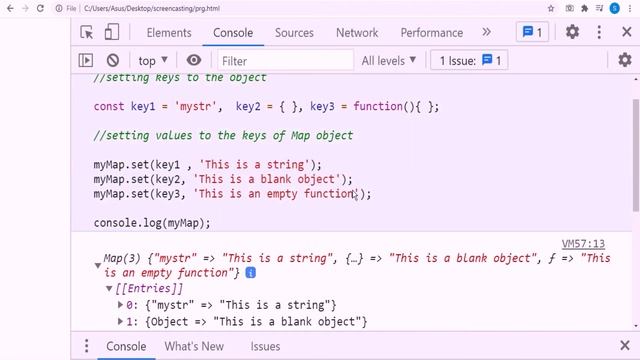The width and height of the screenshot is (640, 360).
Task: Toggle the device toolbar icon
Action: 111,32
